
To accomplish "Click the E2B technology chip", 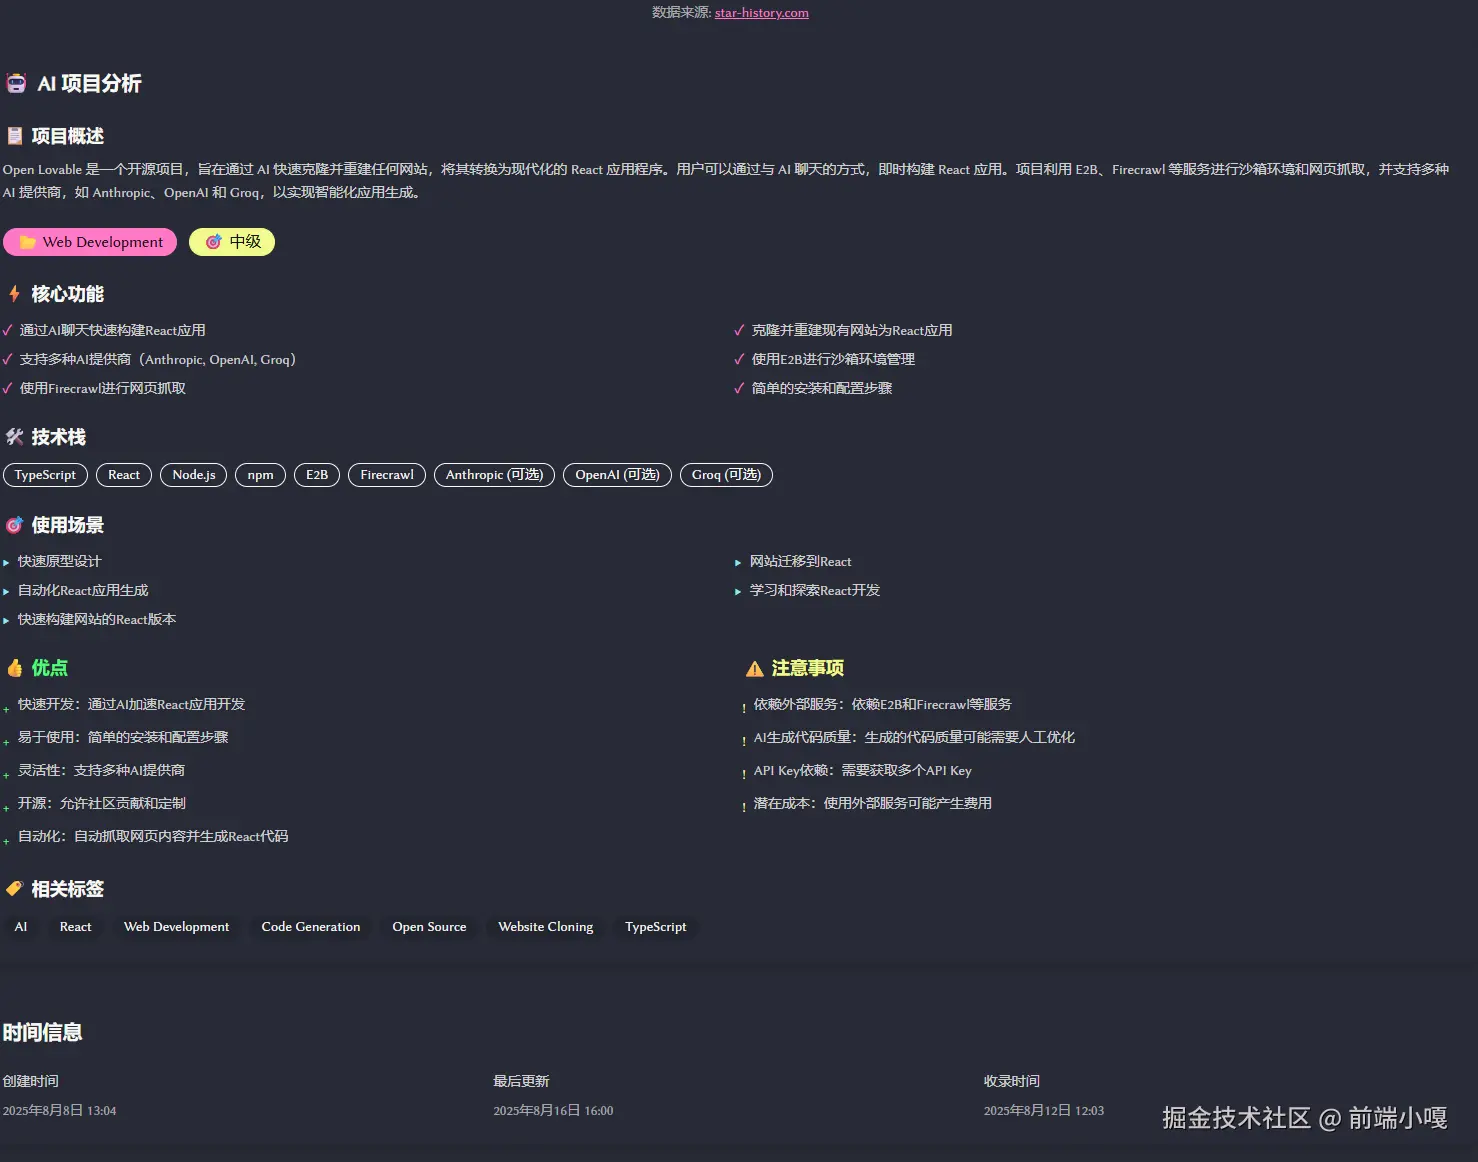I will pos(316,475).
